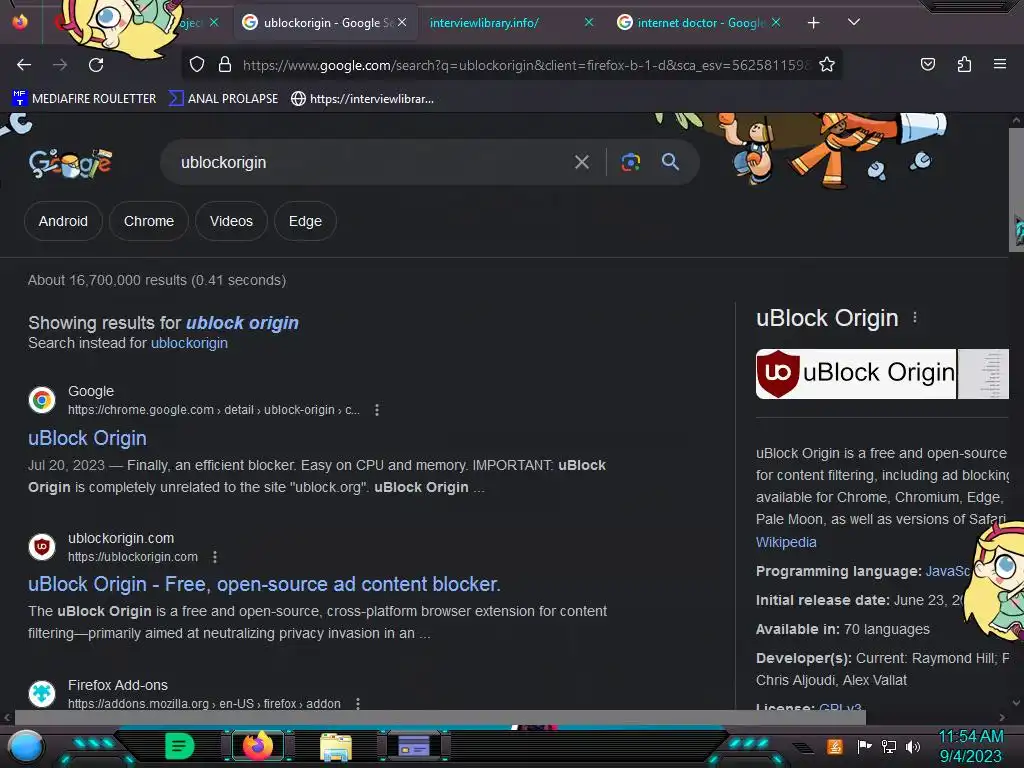Open the https://interviewlibrar... bookmark
This screenshot has height=768, width=1024.
coord(362,99)
